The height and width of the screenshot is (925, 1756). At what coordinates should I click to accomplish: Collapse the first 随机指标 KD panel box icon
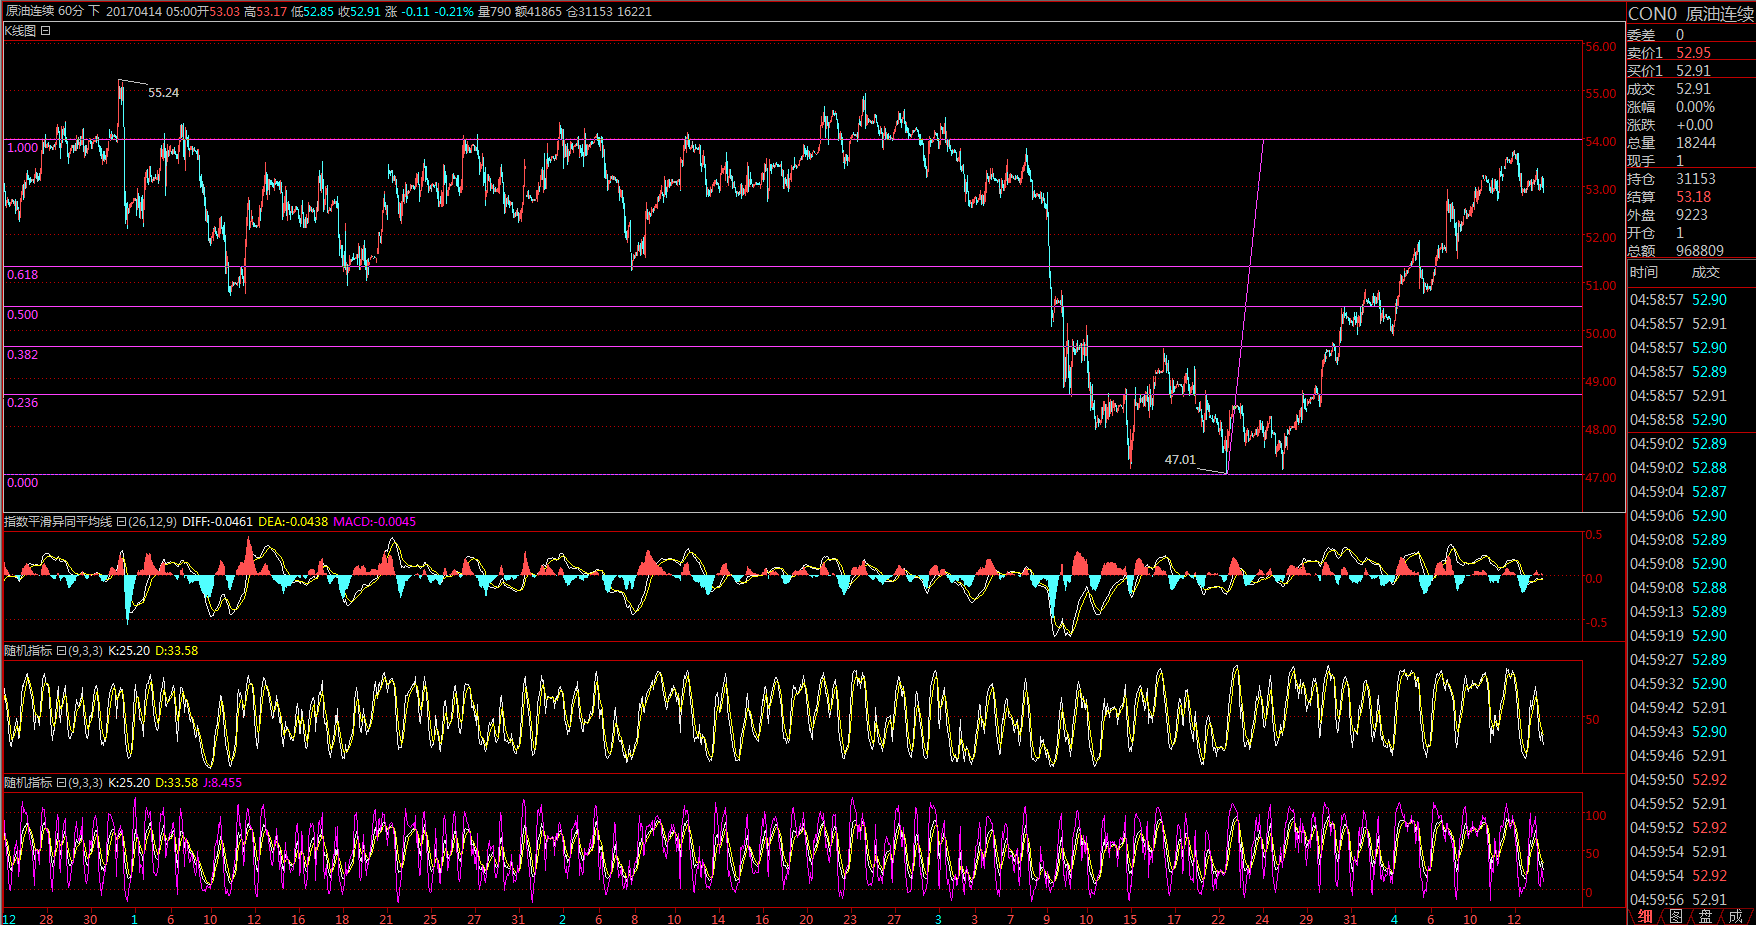tap(61, 651)
